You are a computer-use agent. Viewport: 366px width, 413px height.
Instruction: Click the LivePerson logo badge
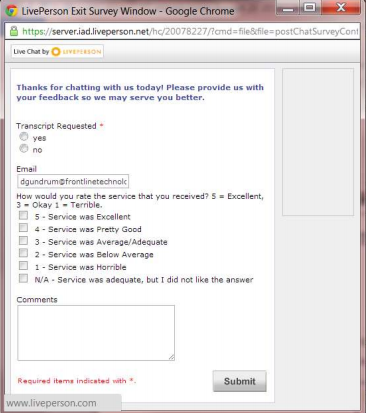pyautogui.click(x=57, y=52)
